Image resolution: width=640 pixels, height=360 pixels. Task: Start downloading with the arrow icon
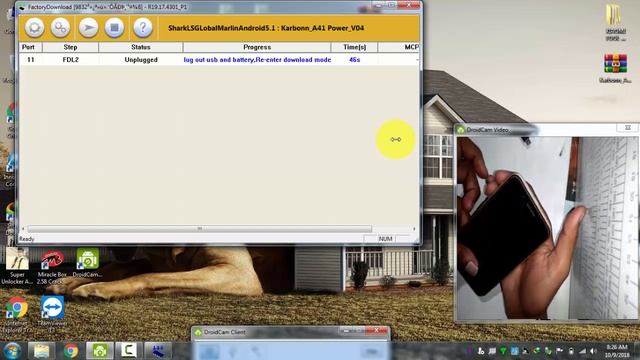88,28
